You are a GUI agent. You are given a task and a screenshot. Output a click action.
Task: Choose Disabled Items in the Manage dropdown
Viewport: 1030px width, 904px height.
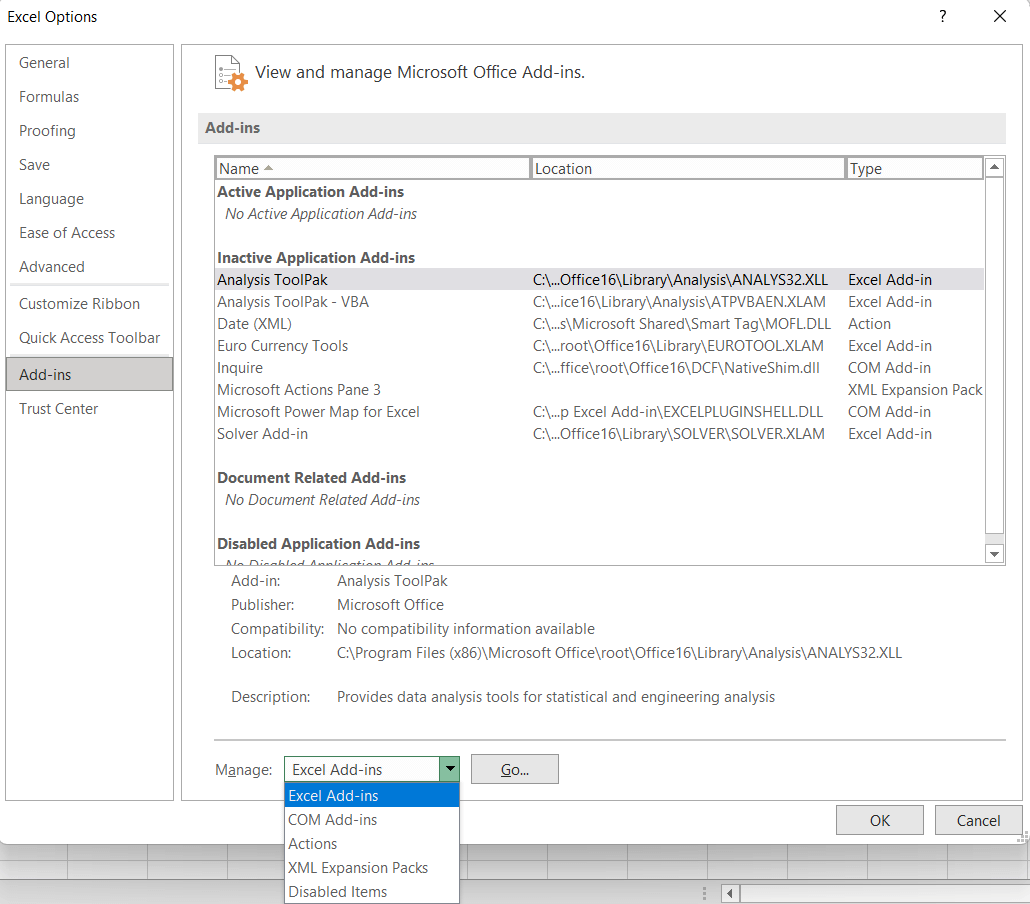[338, 891]
